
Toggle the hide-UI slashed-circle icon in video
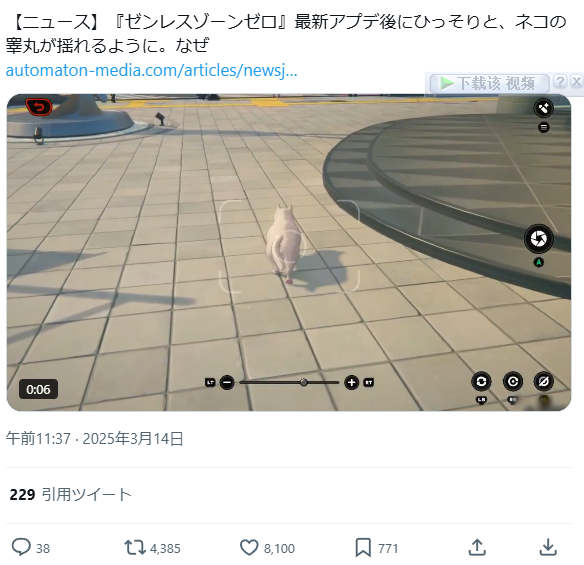pyautogui.click(x=544, y=381)
